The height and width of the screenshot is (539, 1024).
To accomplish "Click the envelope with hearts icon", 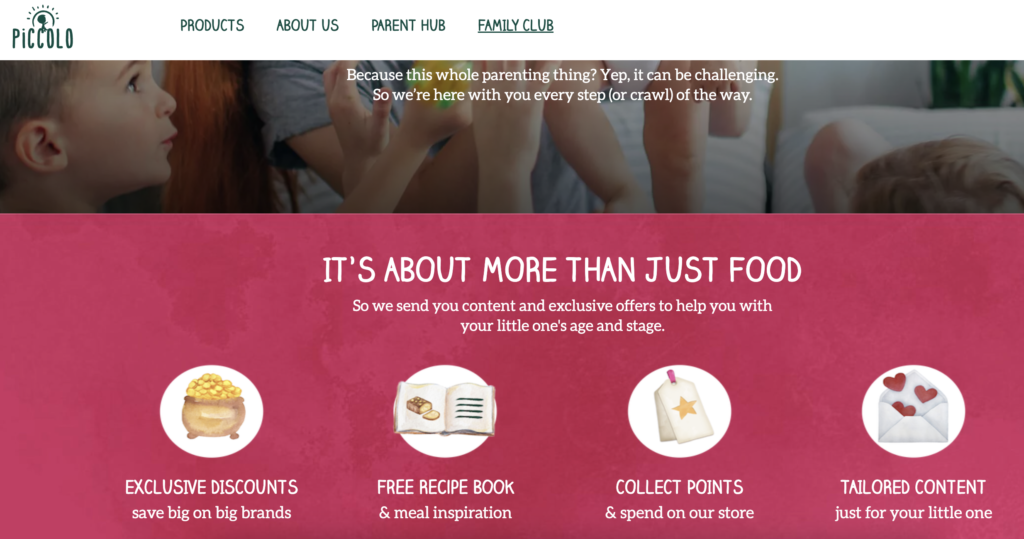I will [913, 411].
